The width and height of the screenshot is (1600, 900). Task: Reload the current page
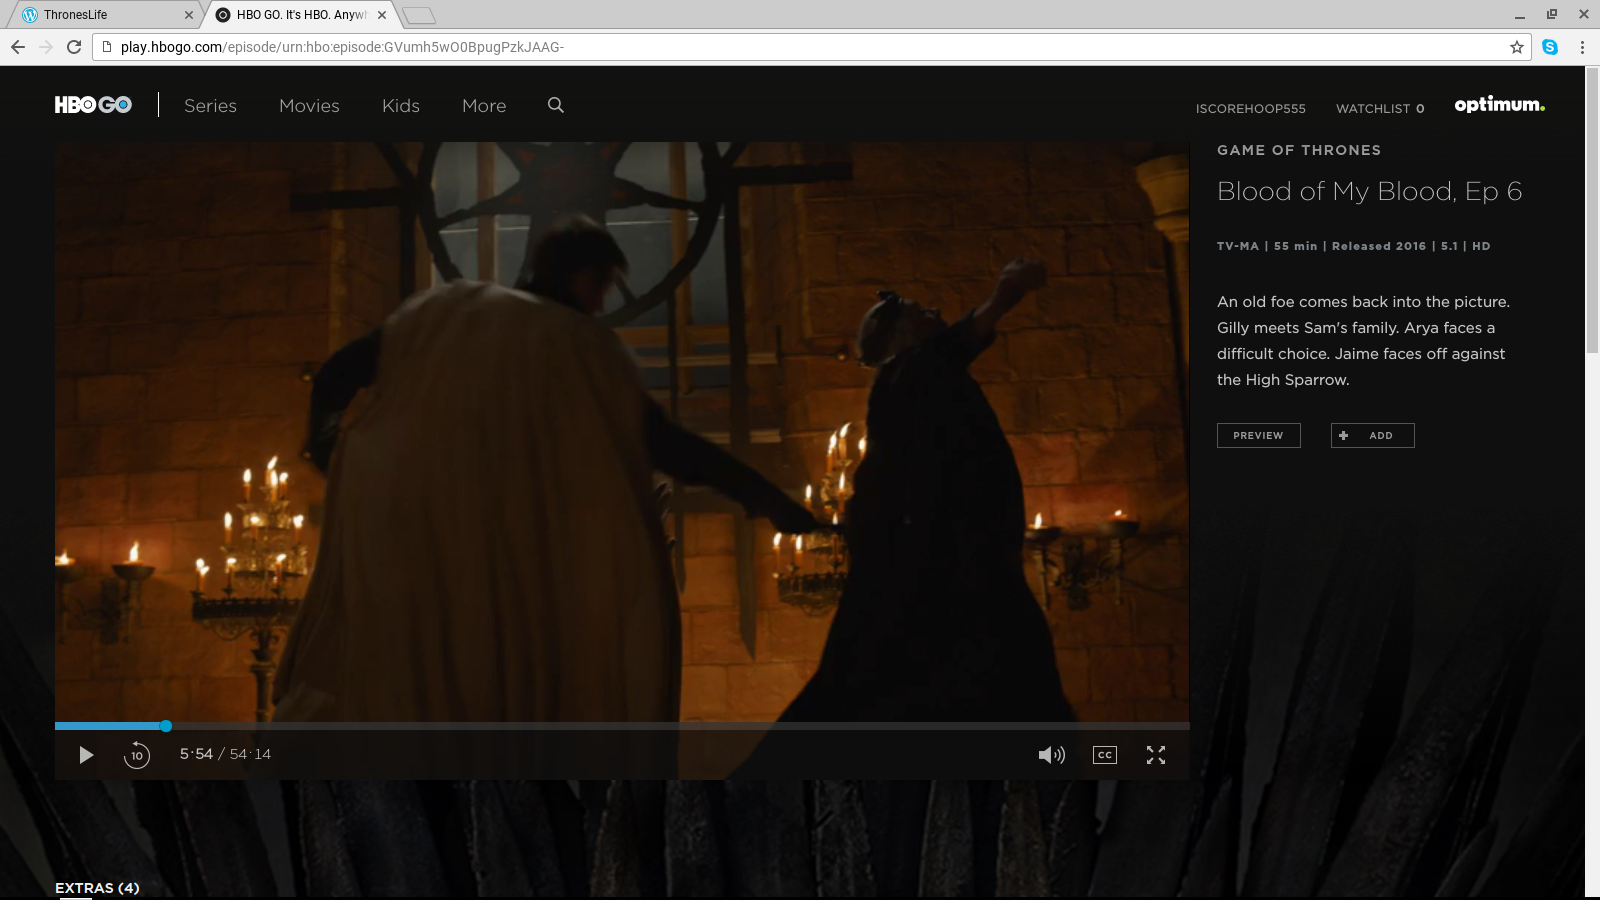[x=73, y=47]
